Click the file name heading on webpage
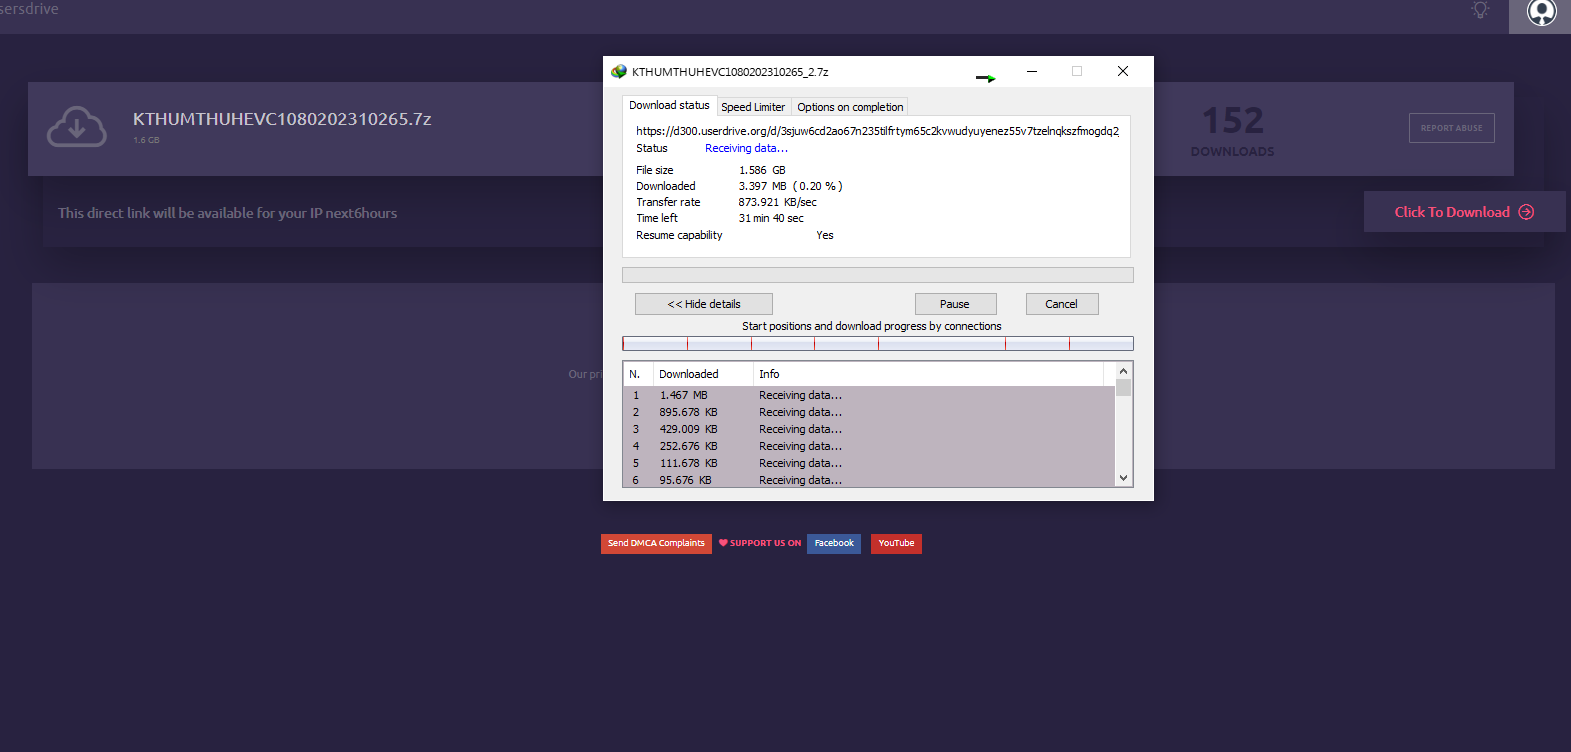 [282, 119]
